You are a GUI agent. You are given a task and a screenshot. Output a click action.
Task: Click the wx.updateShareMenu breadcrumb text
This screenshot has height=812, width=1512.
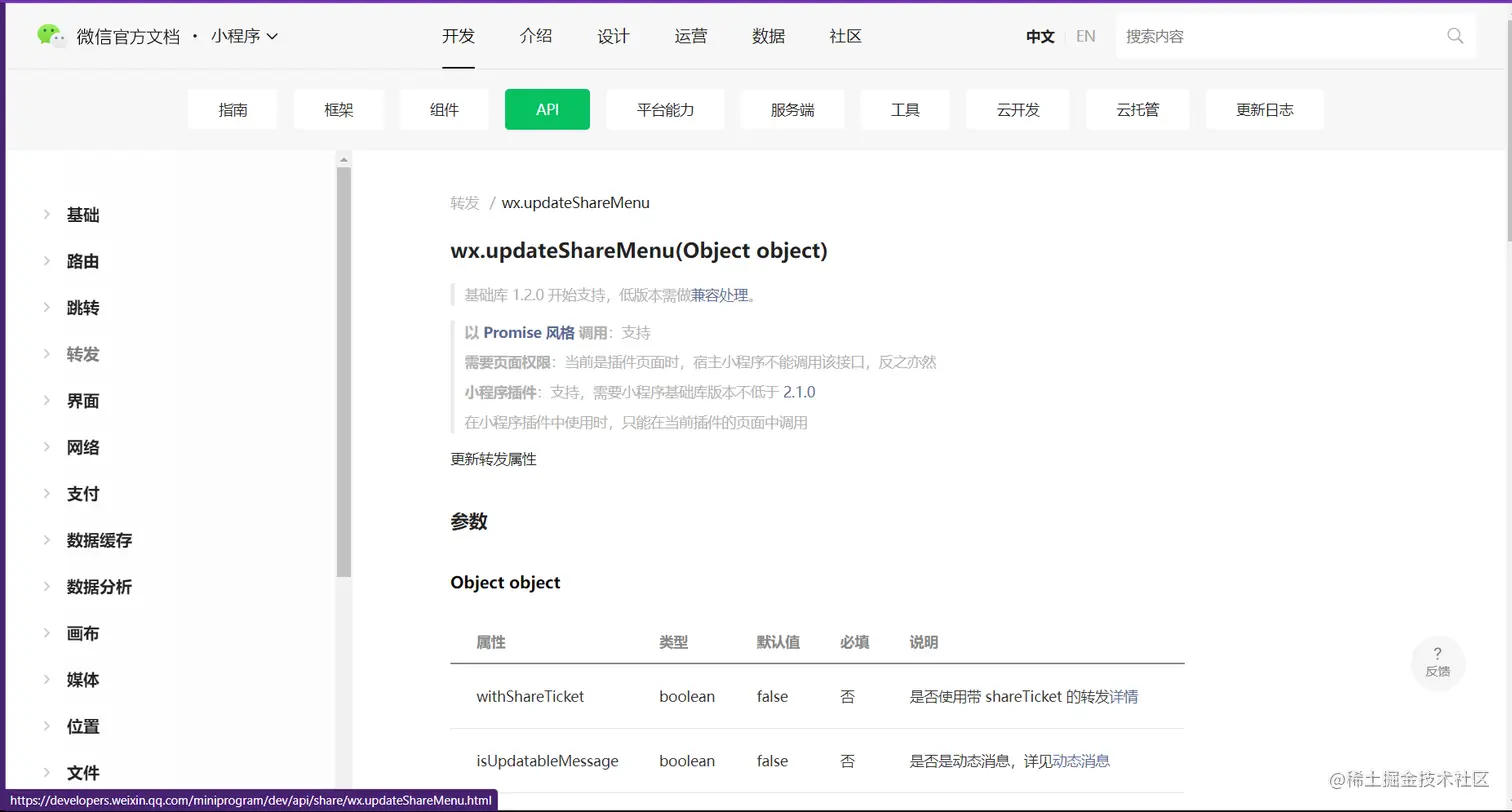point(576,202)
